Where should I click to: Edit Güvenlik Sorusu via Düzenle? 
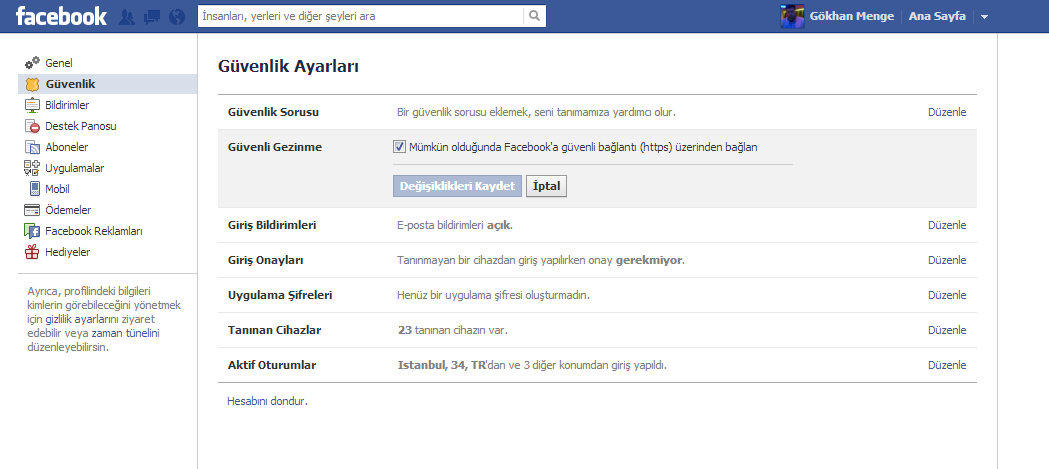click(x=947, y=112)
